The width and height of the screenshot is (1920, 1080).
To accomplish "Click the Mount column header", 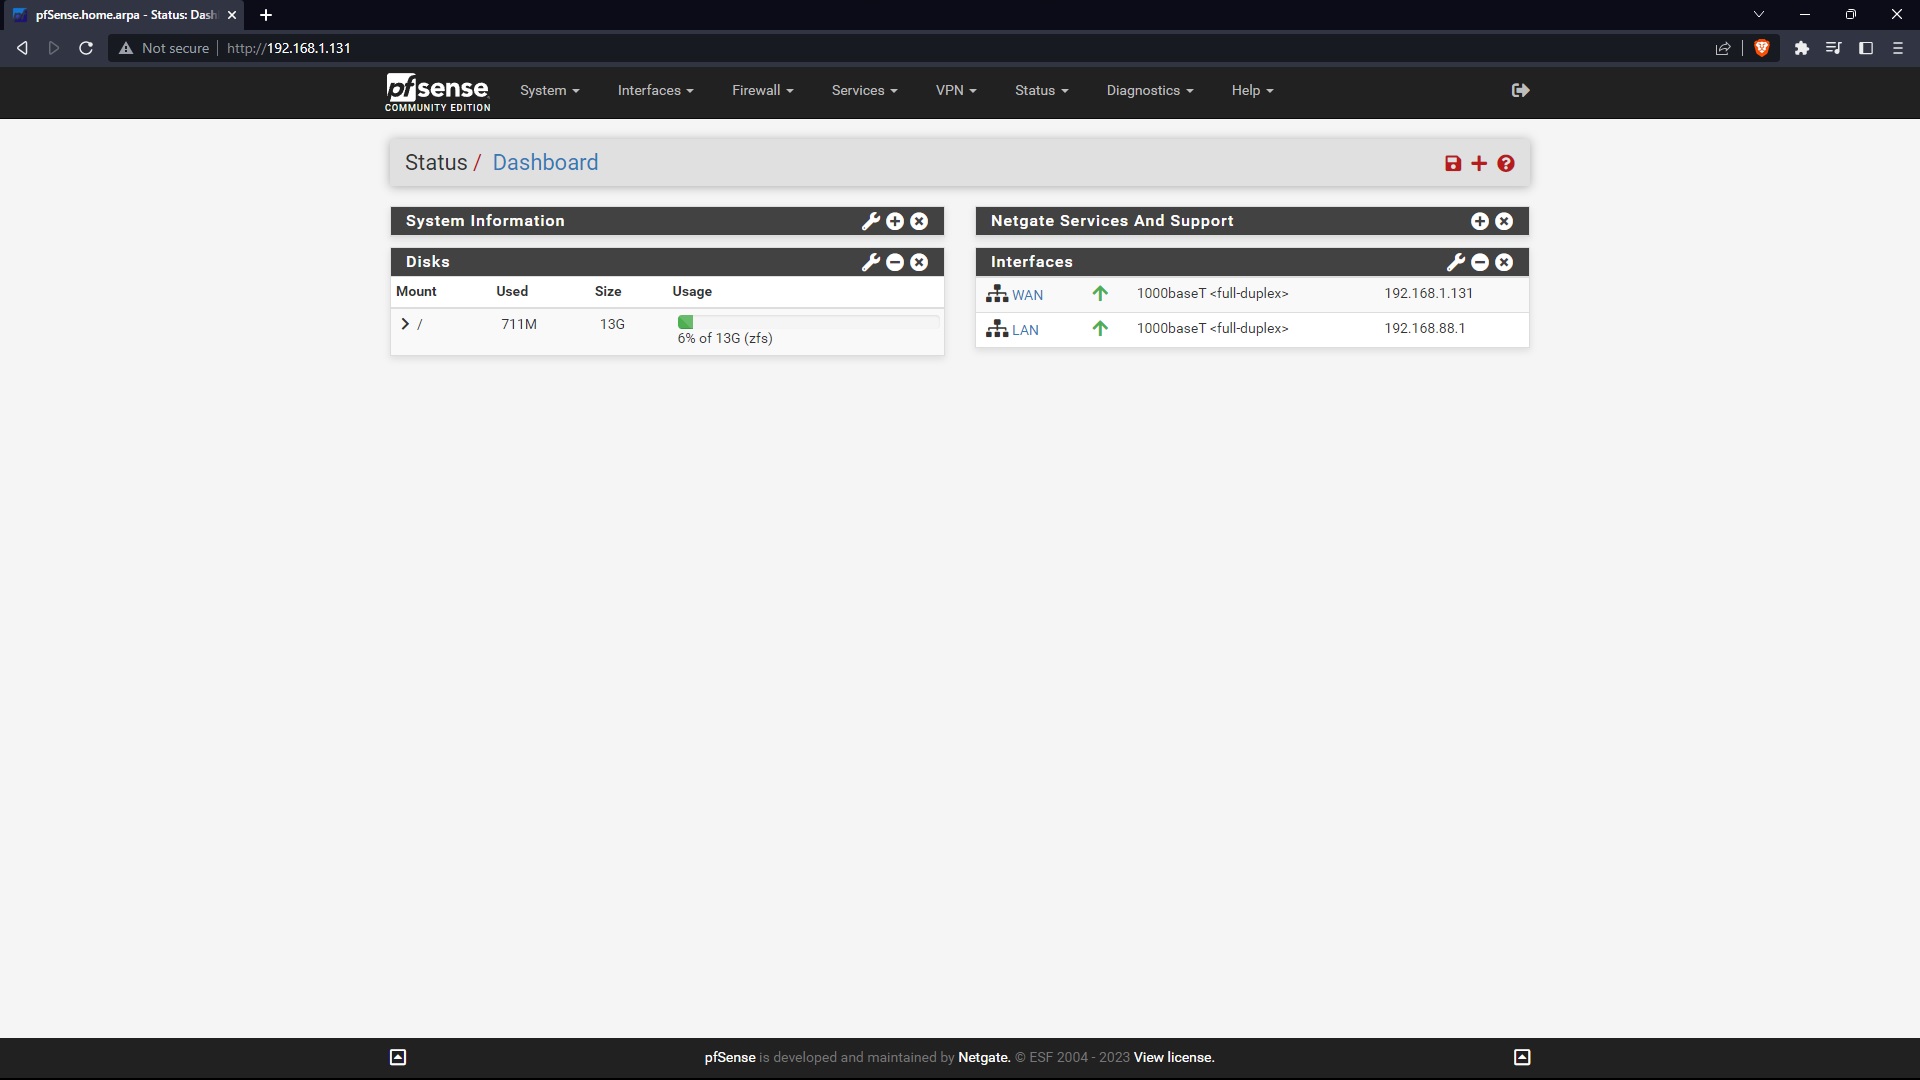I will [x=416, y=291].
